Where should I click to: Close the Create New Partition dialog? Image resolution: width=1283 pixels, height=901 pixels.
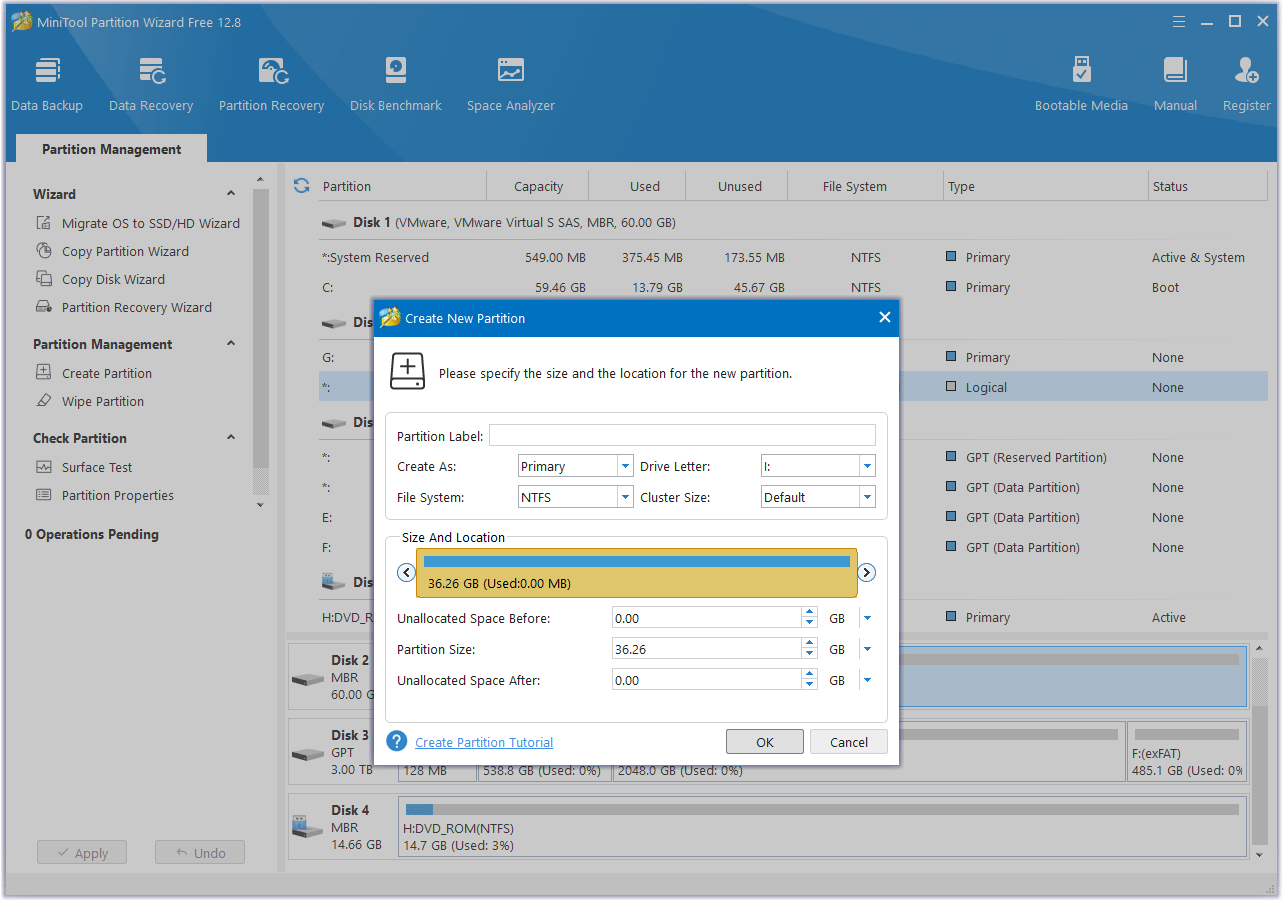pyautogui.click(x=884, y=318)
